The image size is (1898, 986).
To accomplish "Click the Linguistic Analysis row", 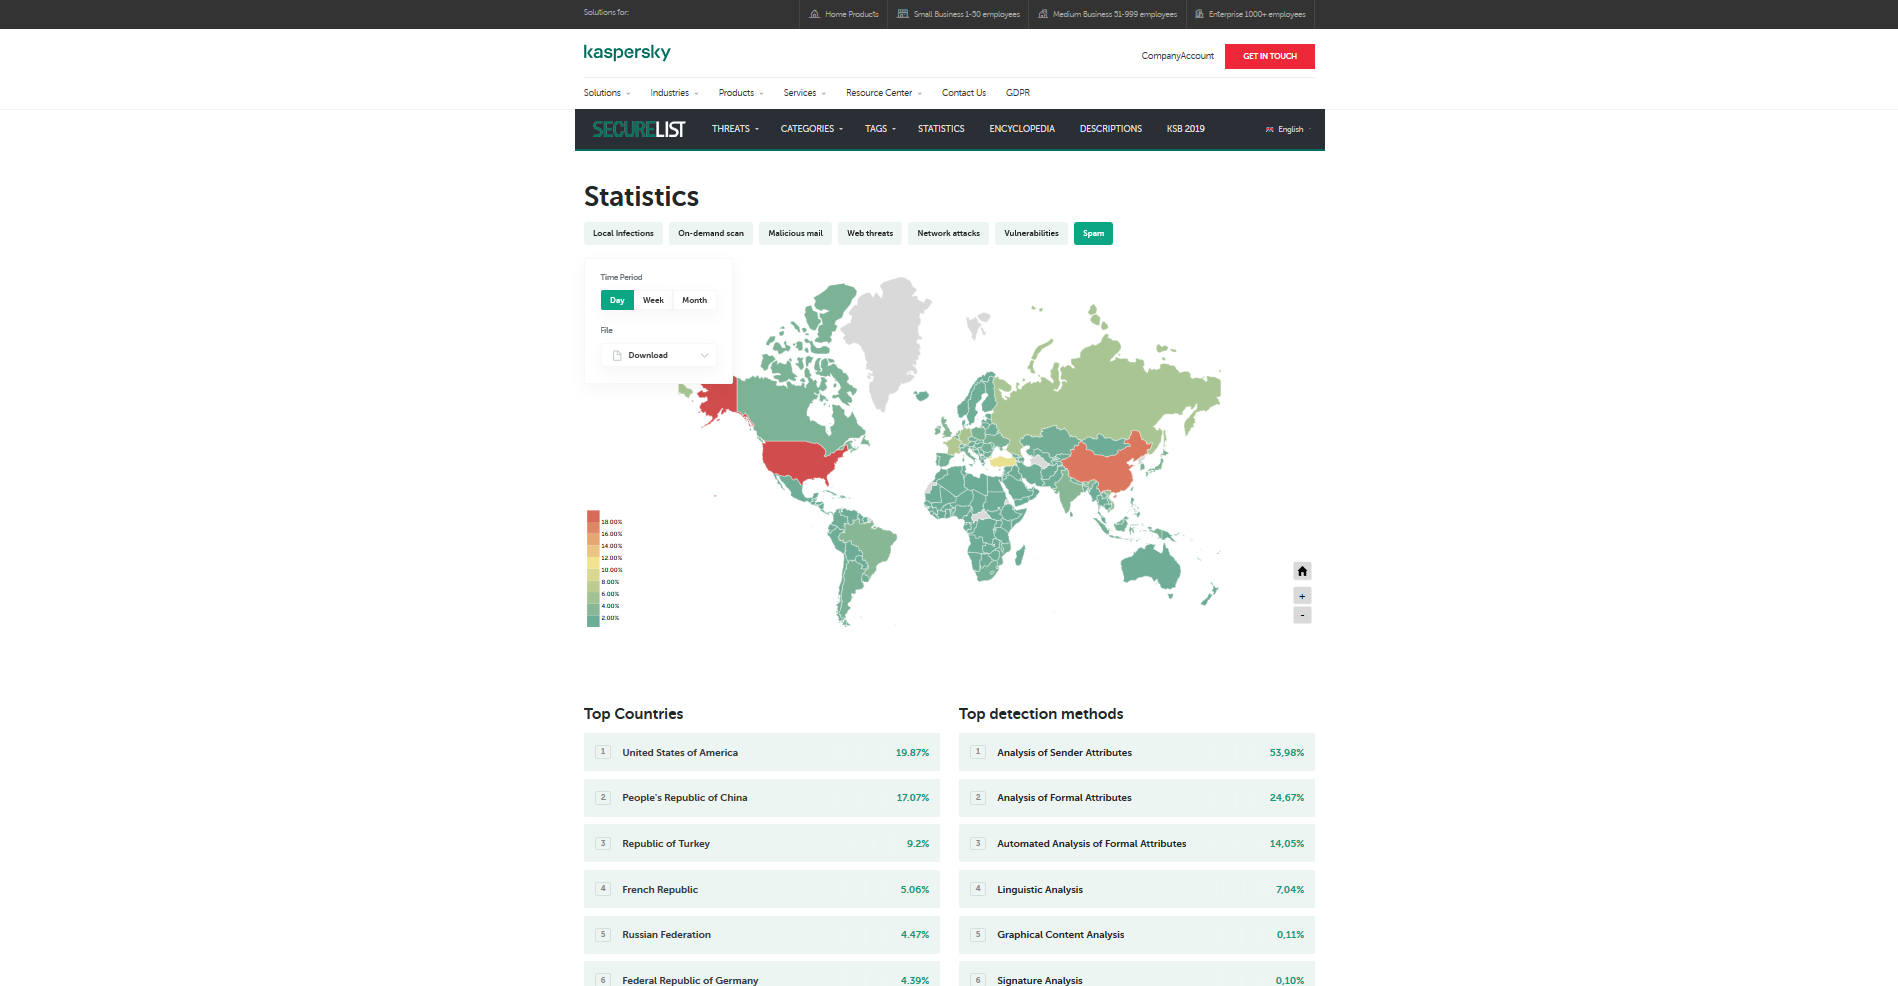I will (1137, 889).
